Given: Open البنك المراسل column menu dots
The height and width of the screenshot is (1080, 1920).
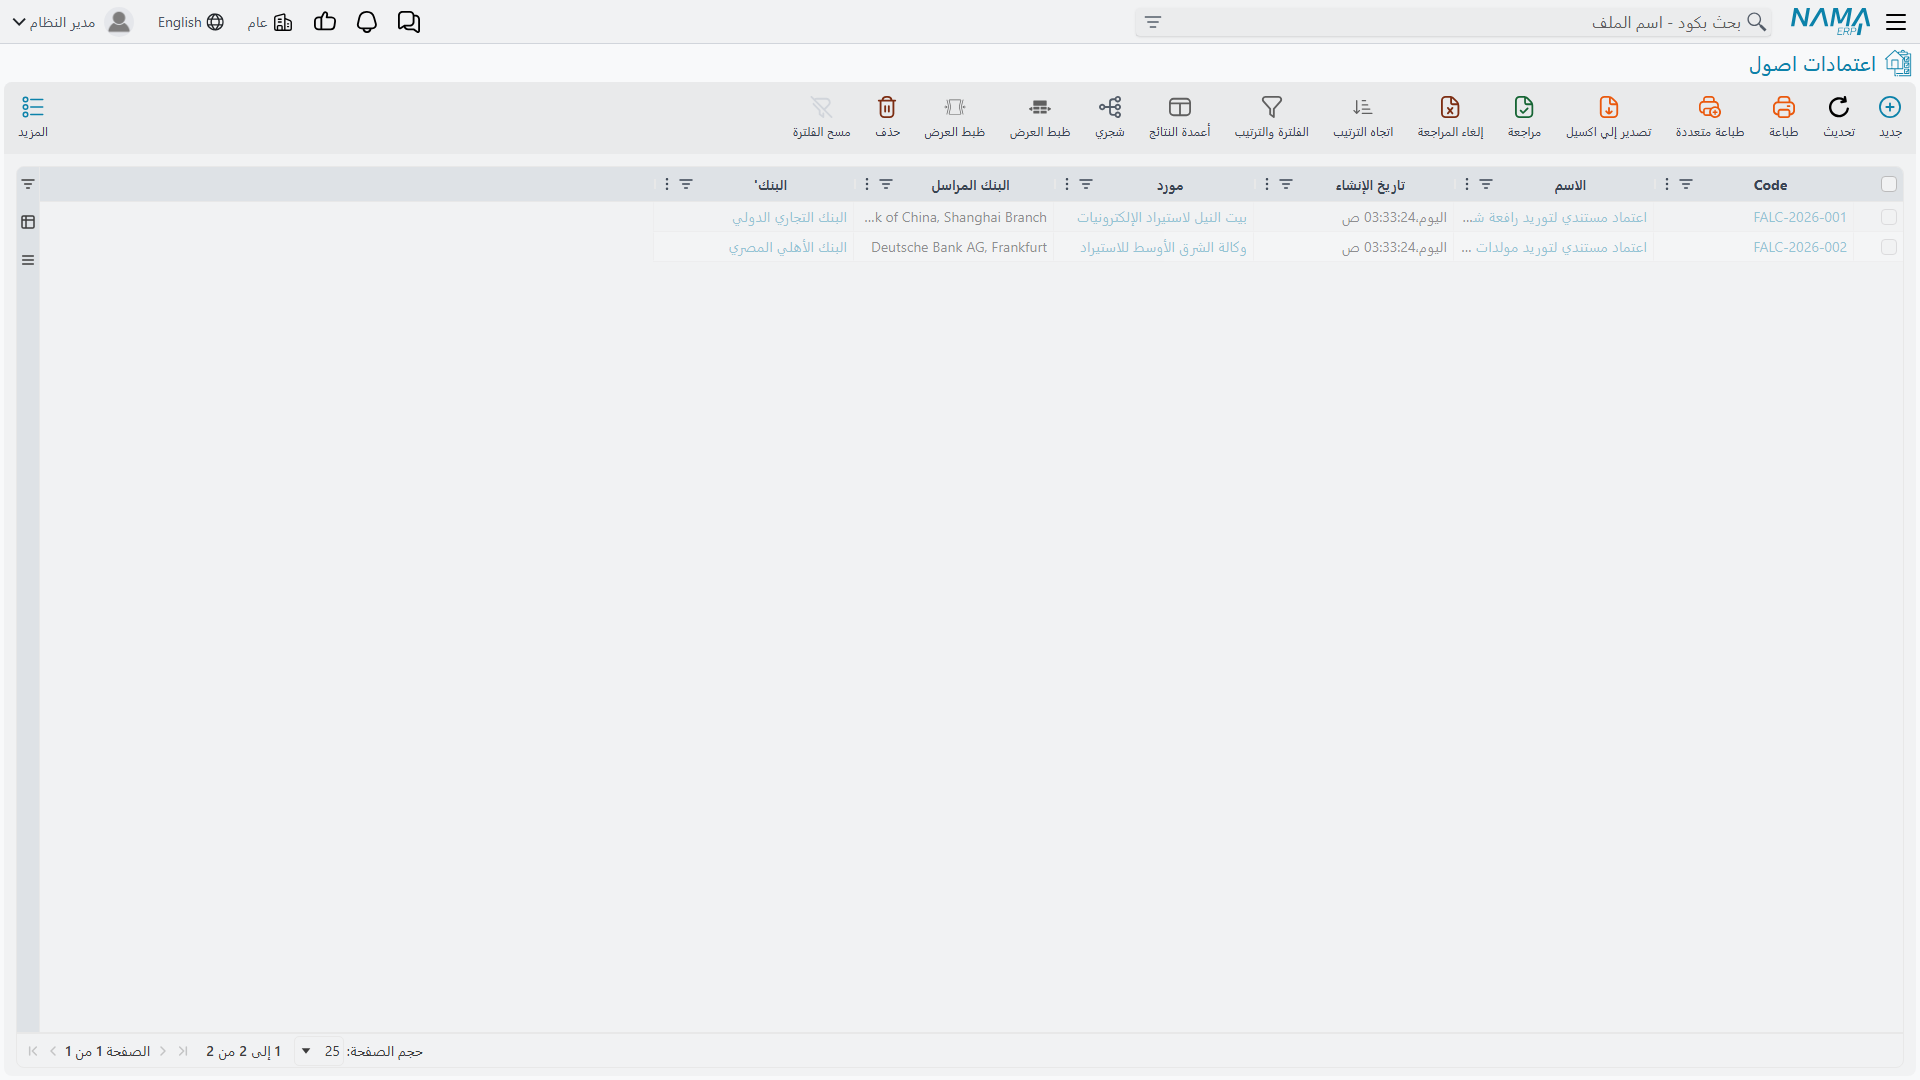Looking at the screenshot, I should coord(867,184).
